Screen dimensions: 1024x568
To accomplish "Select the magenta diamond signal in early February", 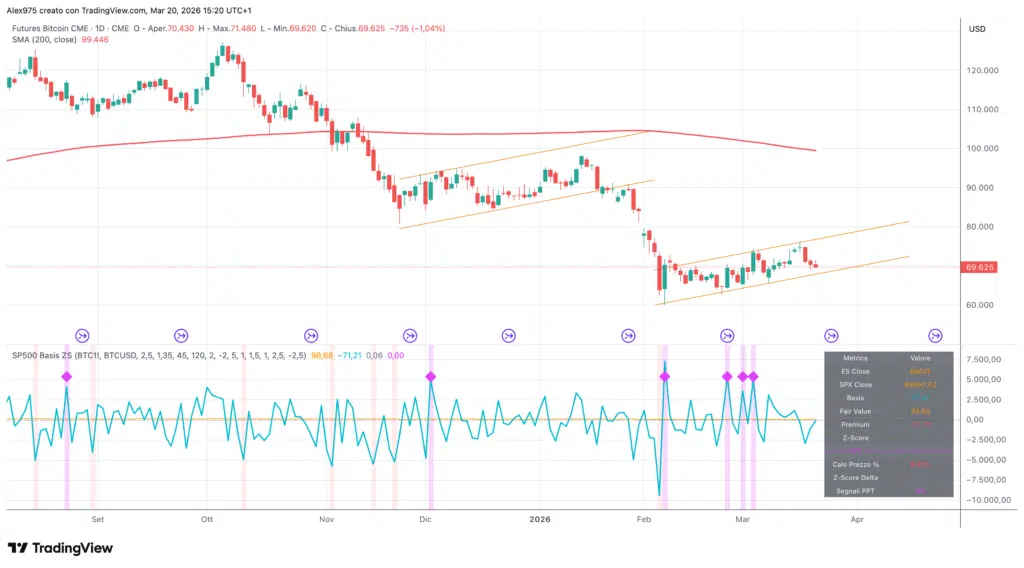I will click(x=664, y=376).
